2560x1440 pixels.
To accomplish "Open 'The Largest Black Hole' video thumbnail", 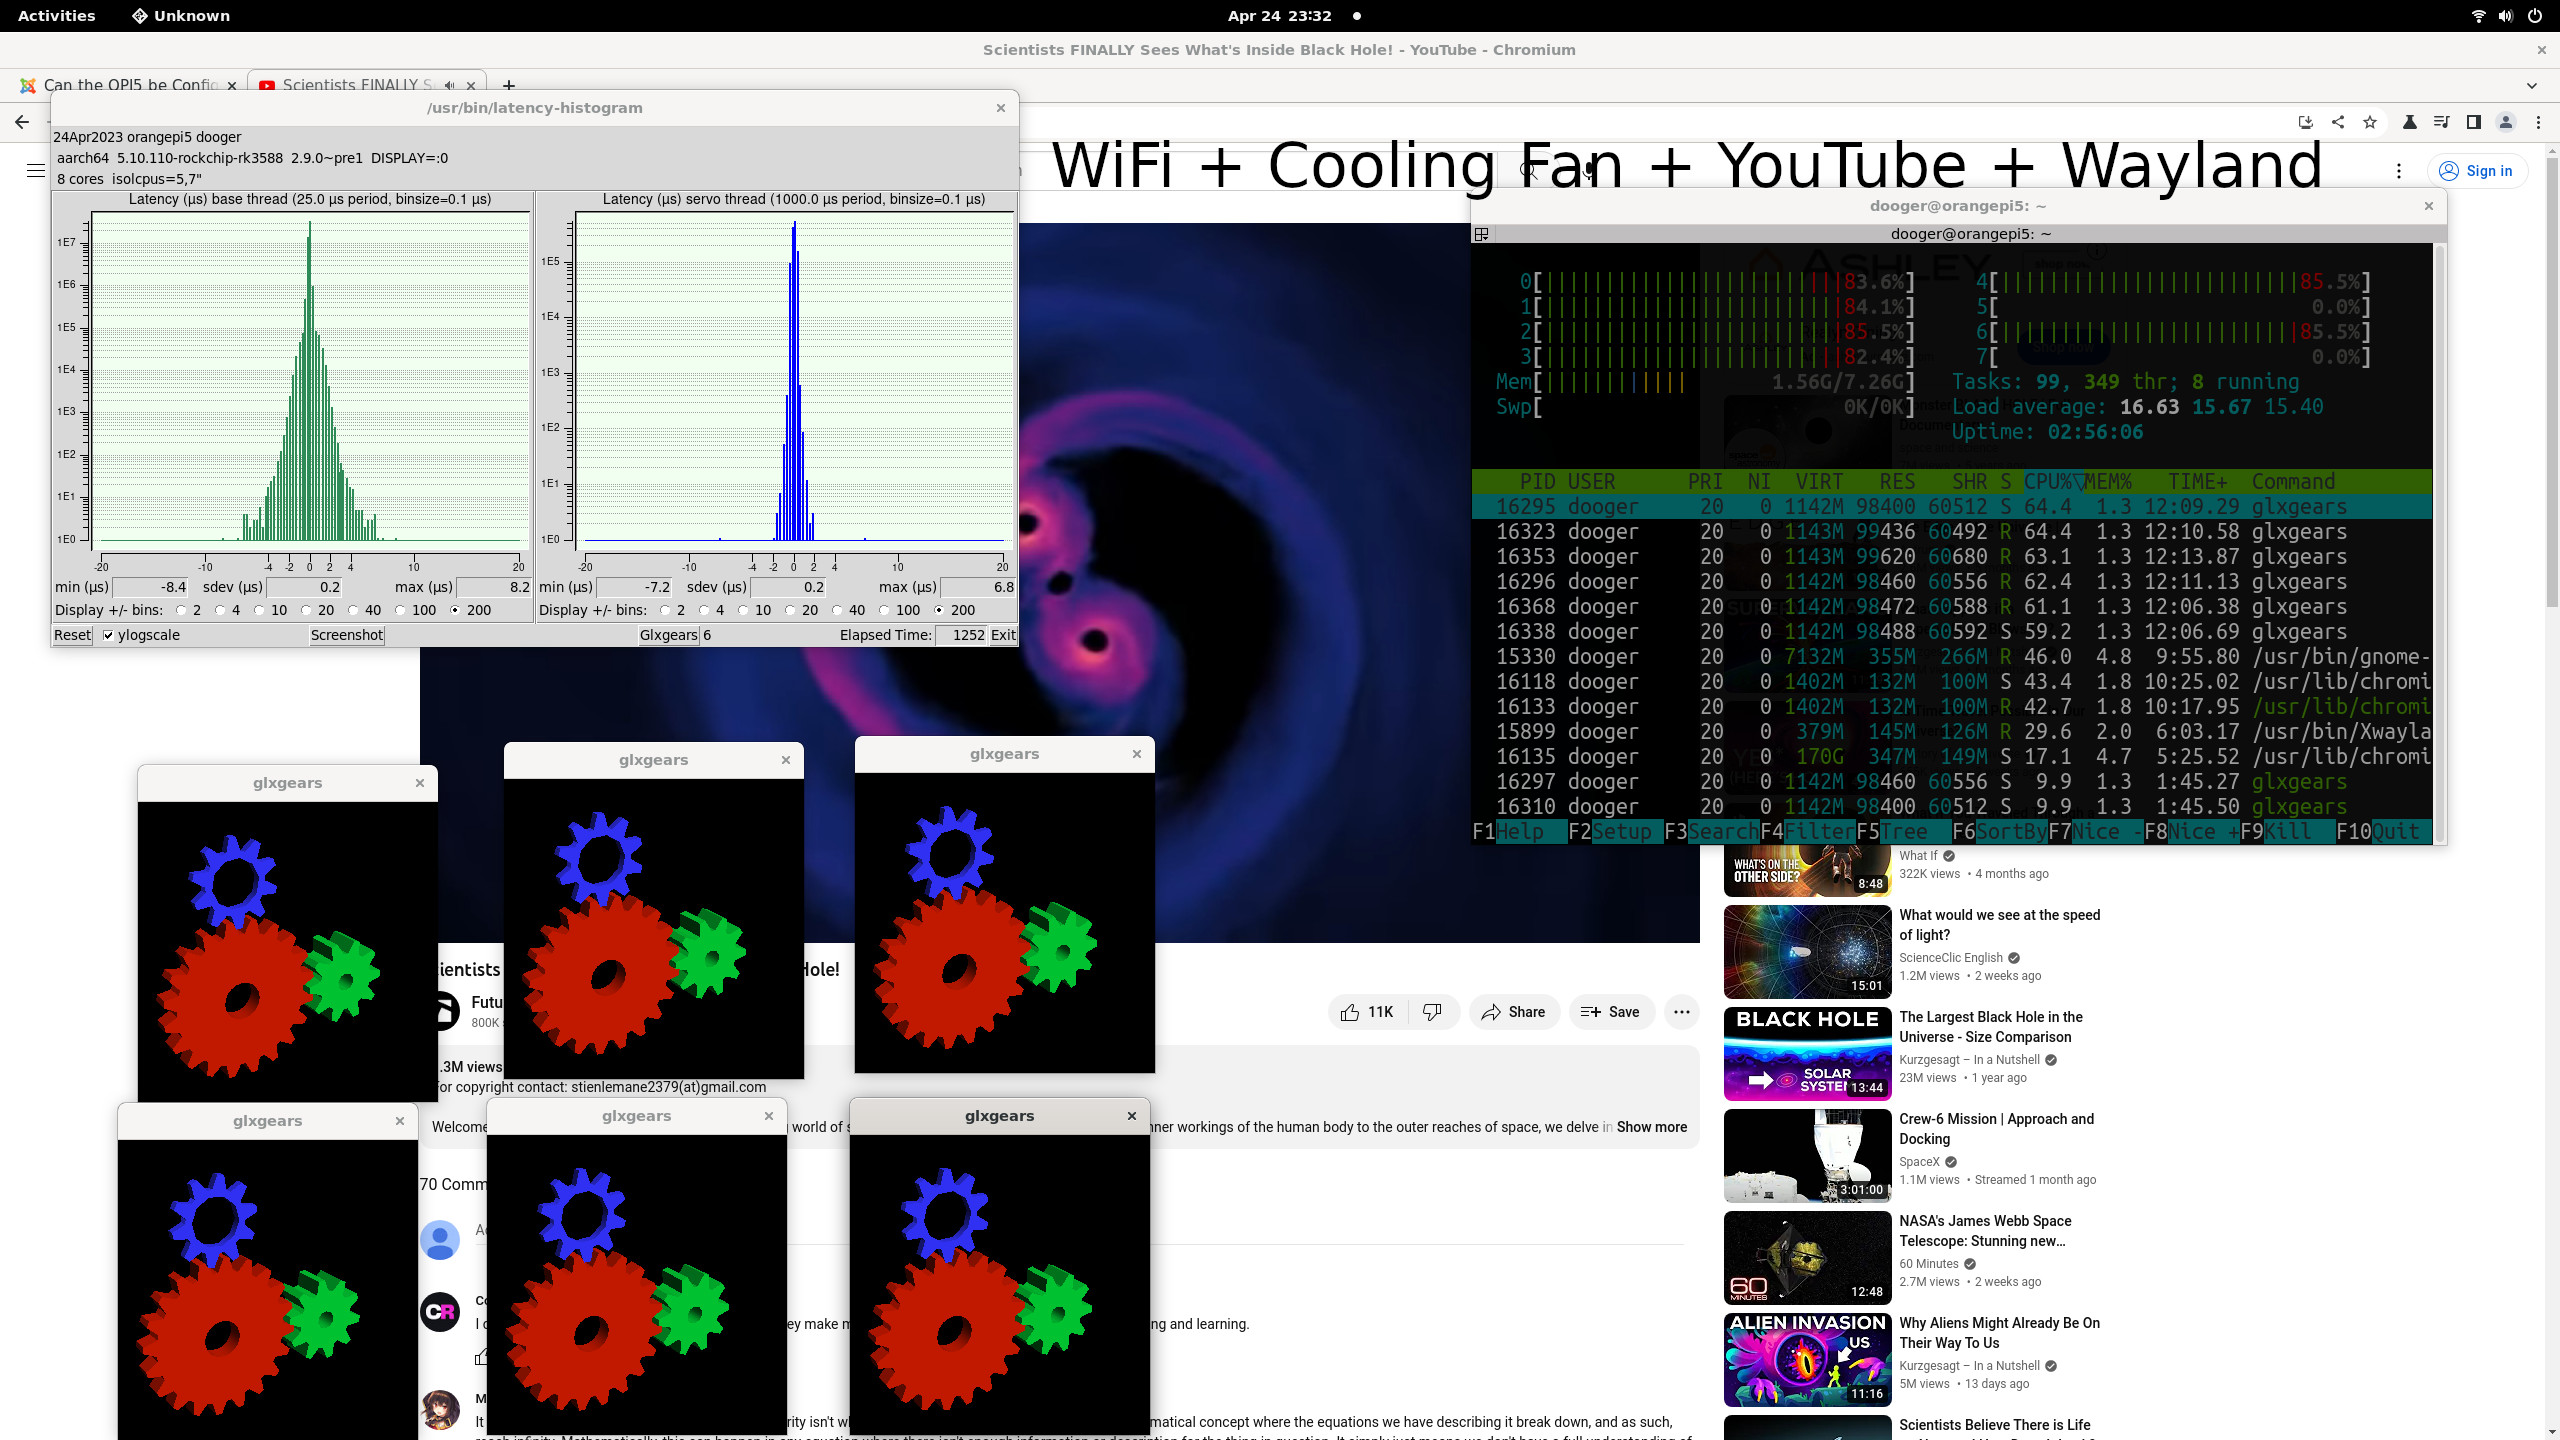I will tap(1807, 1053).
